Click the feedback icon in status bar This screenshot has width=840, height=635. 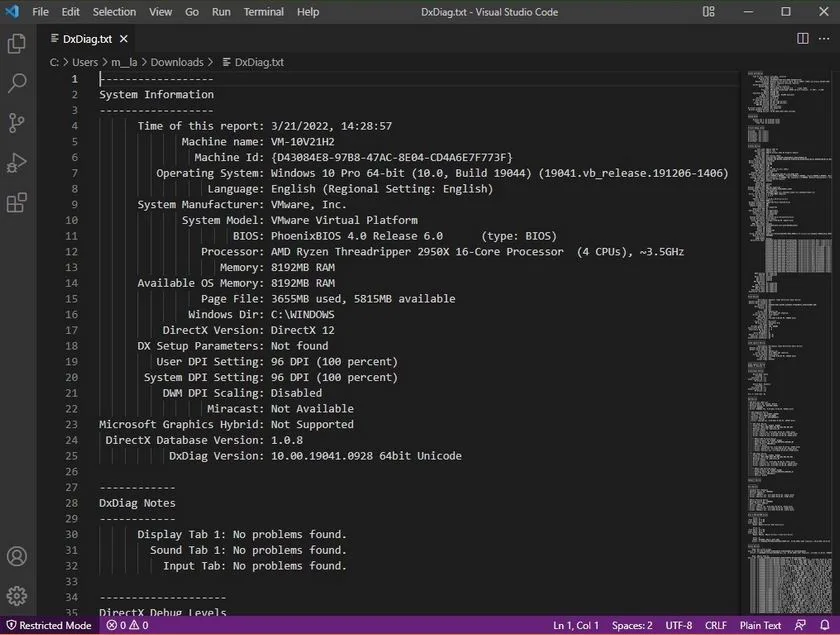pos(800,625)
